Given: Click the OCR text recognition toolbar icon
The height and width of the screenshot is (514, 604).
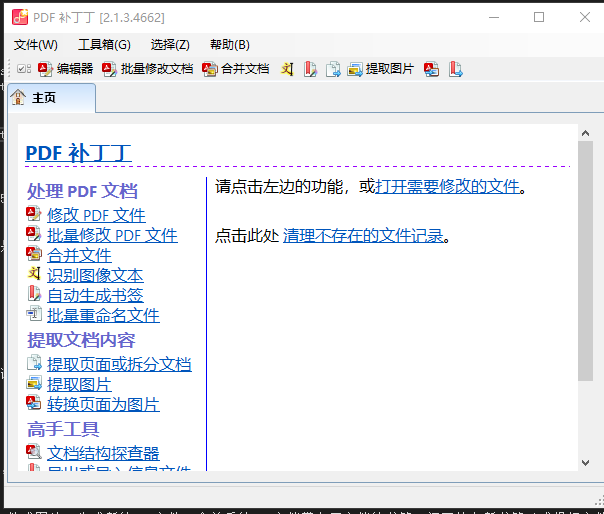Looking at the screenshot, I should pyautogui.click(x=287, y=69).
